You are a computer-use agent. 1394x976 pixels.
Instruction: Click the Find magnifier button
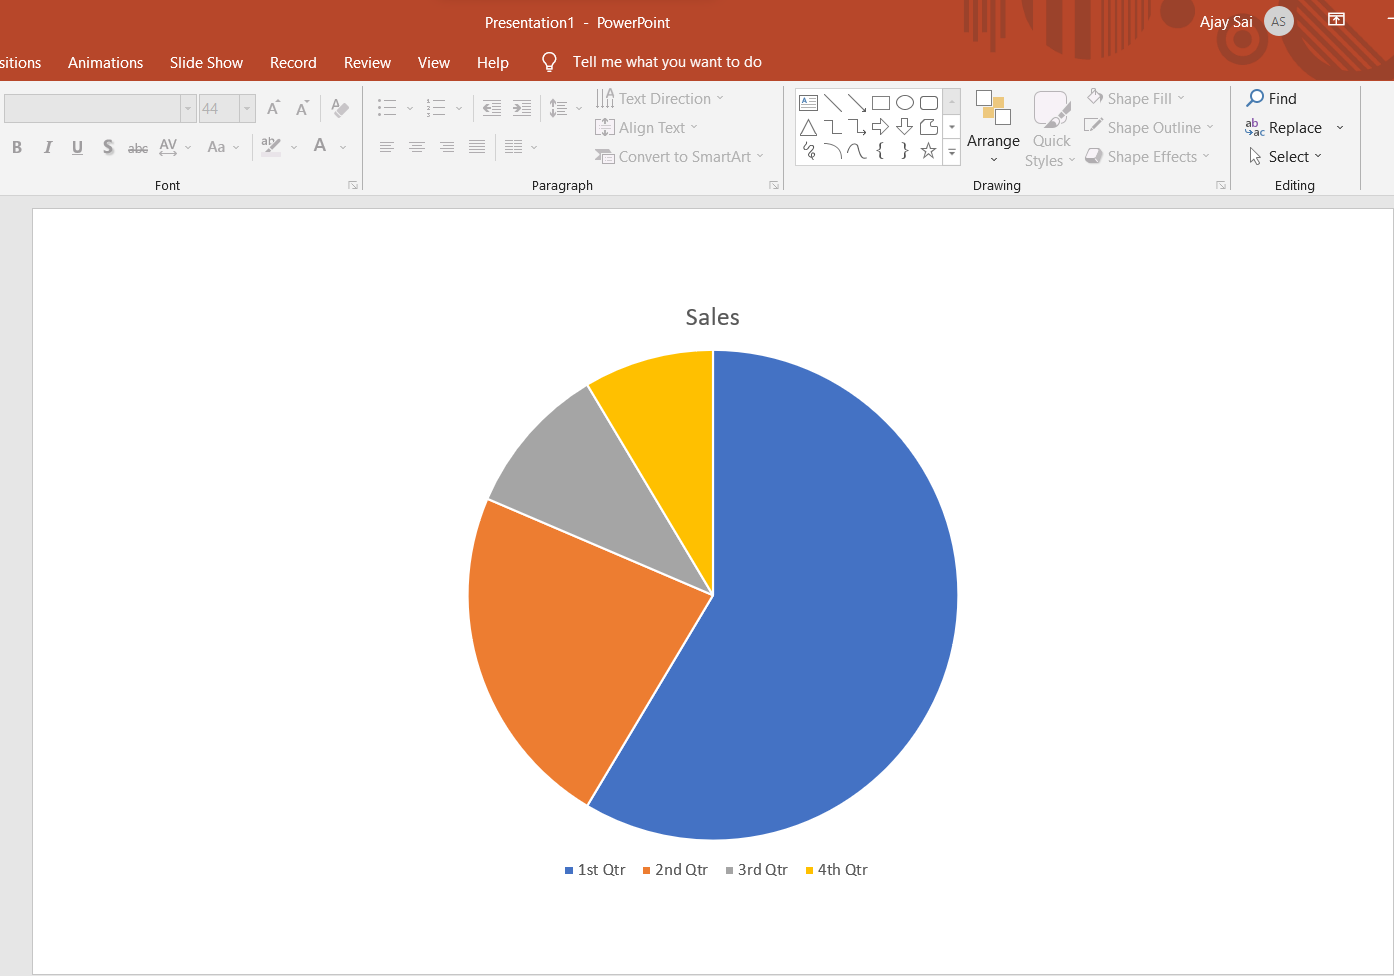click(1271, 98)
